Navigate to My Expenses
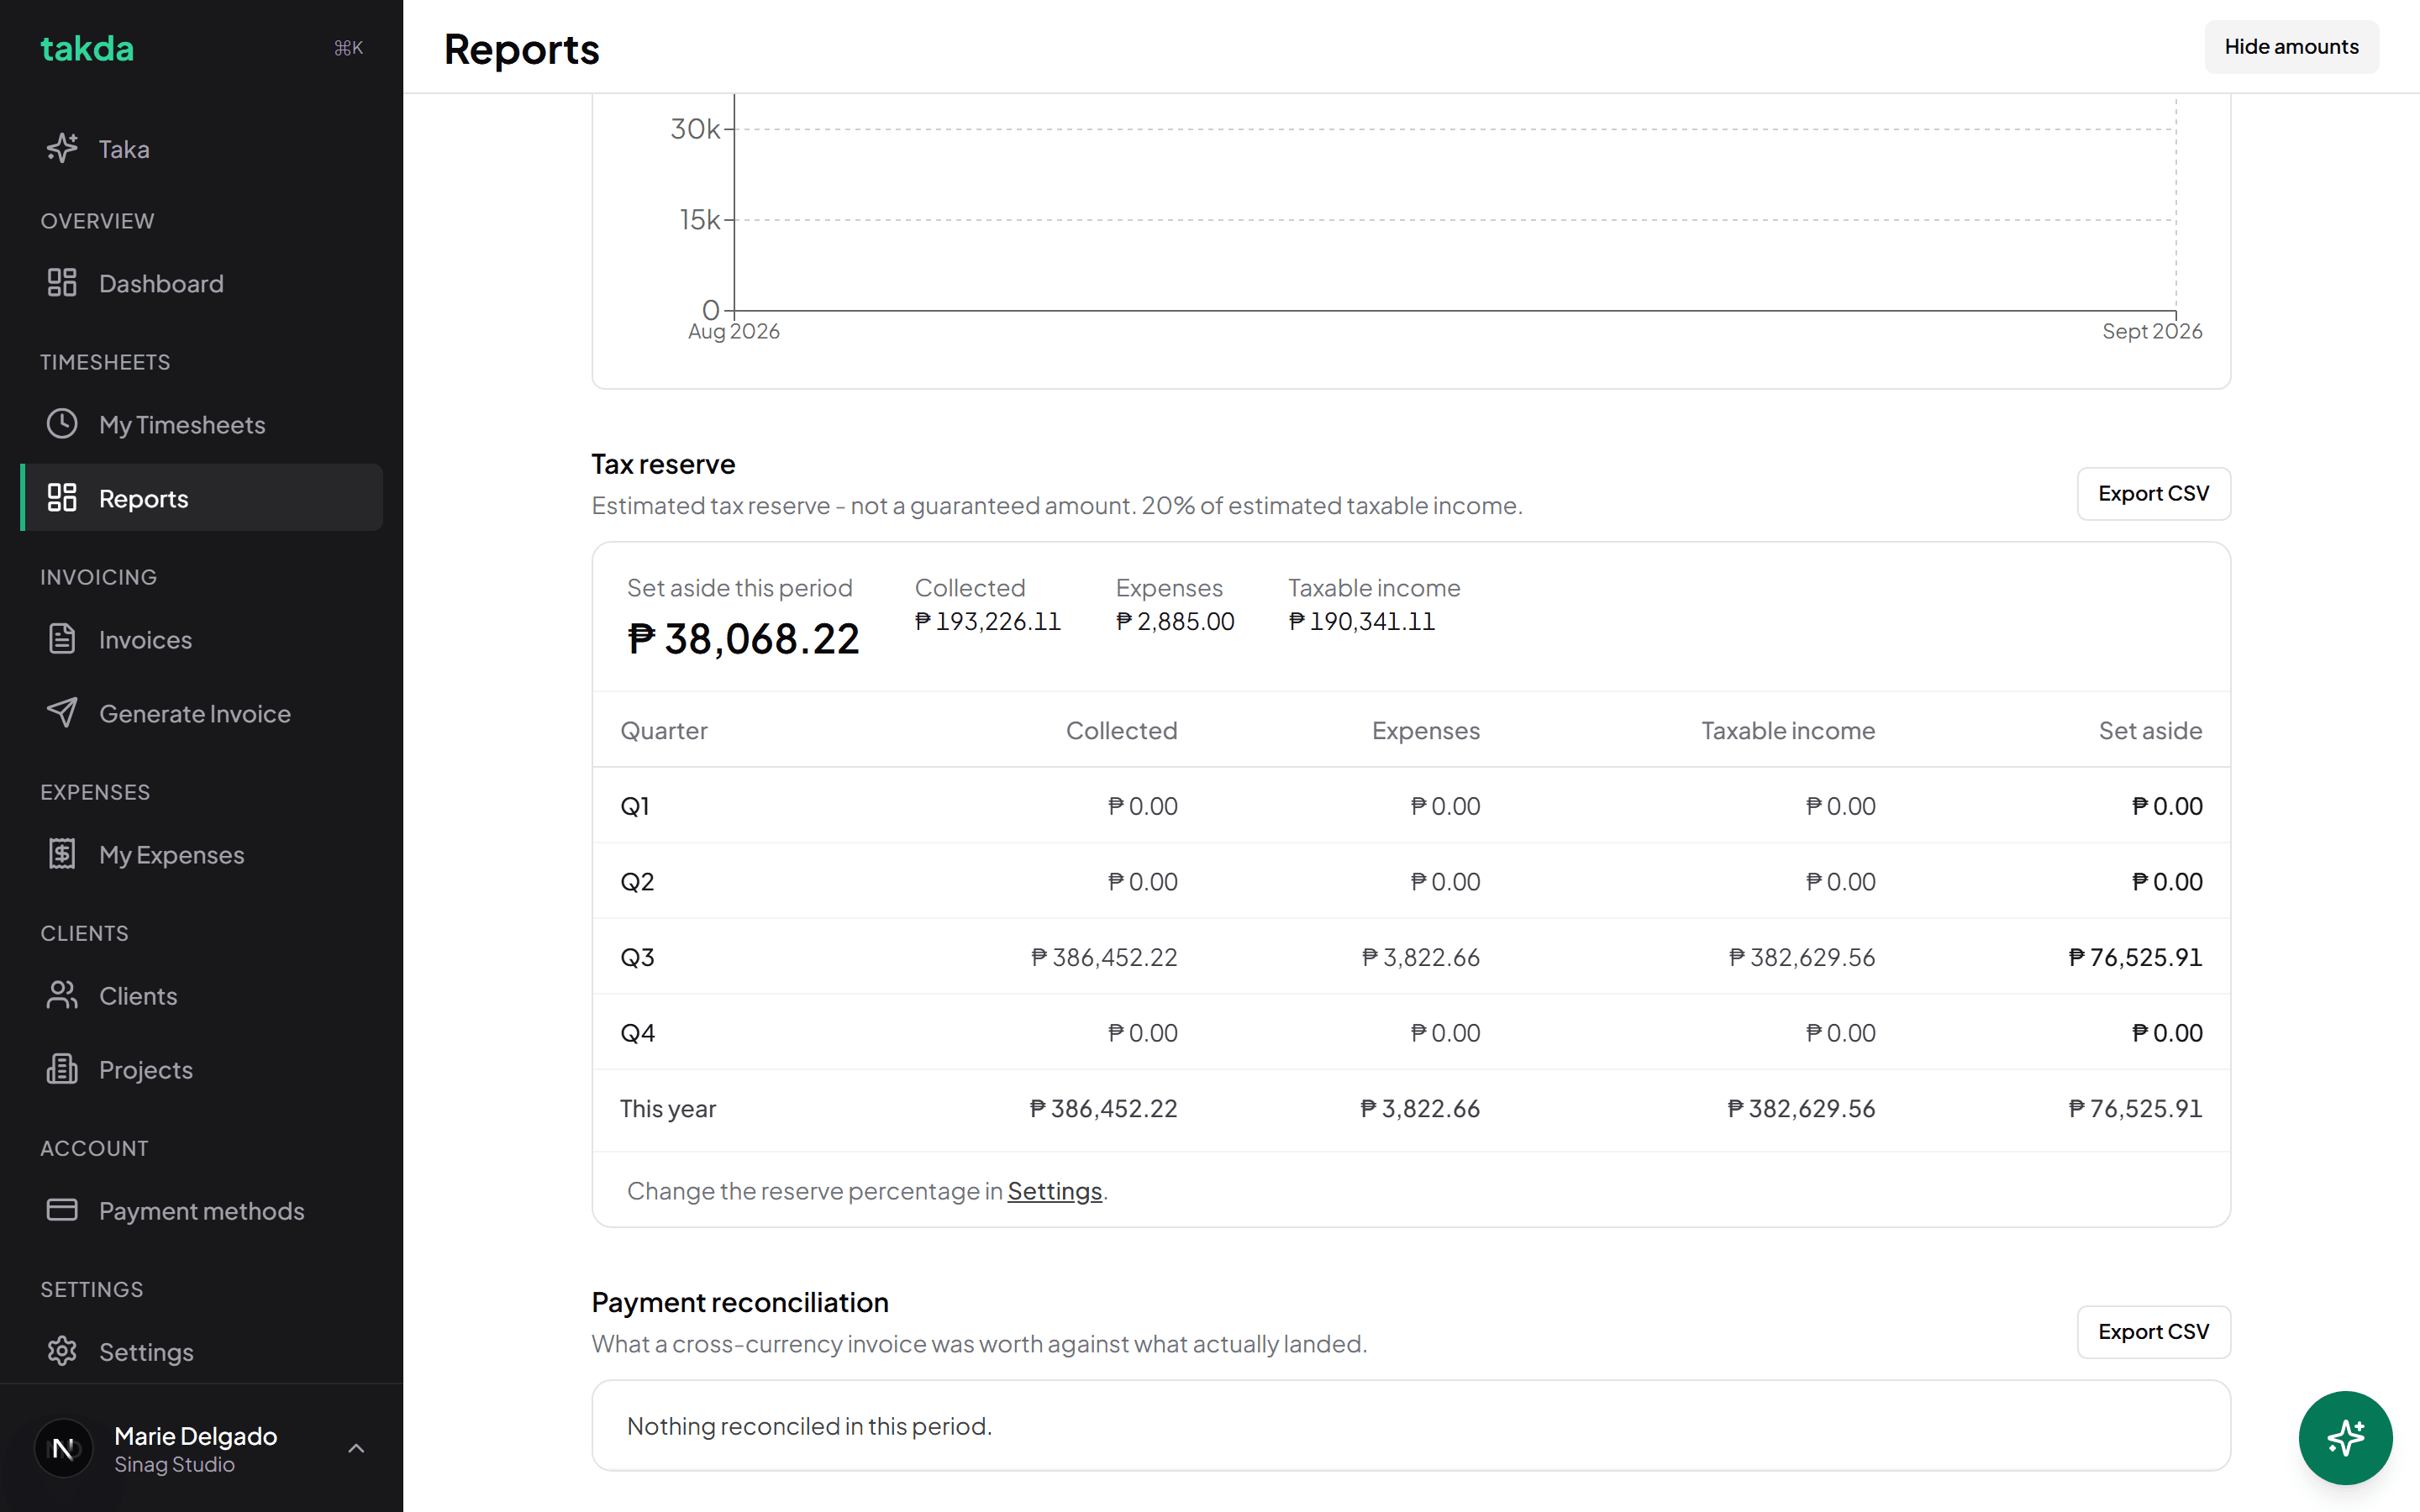The width and height of the screenshot is (2420, 1512). coord(201,854)
